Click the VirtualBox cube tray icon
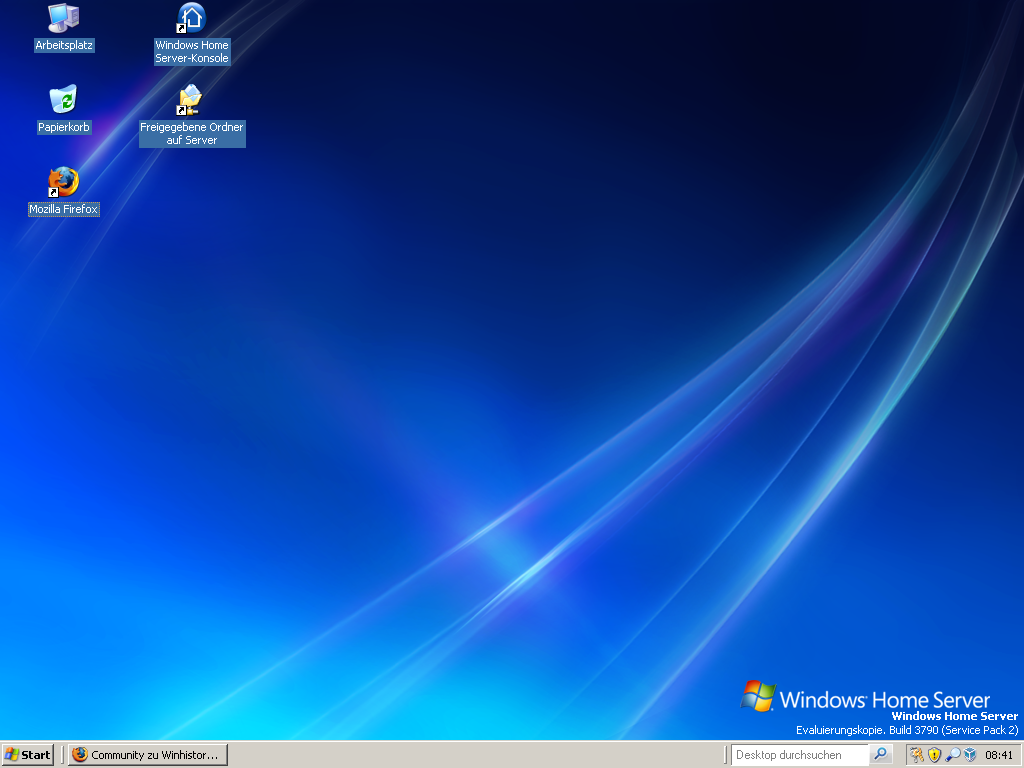 970,755
